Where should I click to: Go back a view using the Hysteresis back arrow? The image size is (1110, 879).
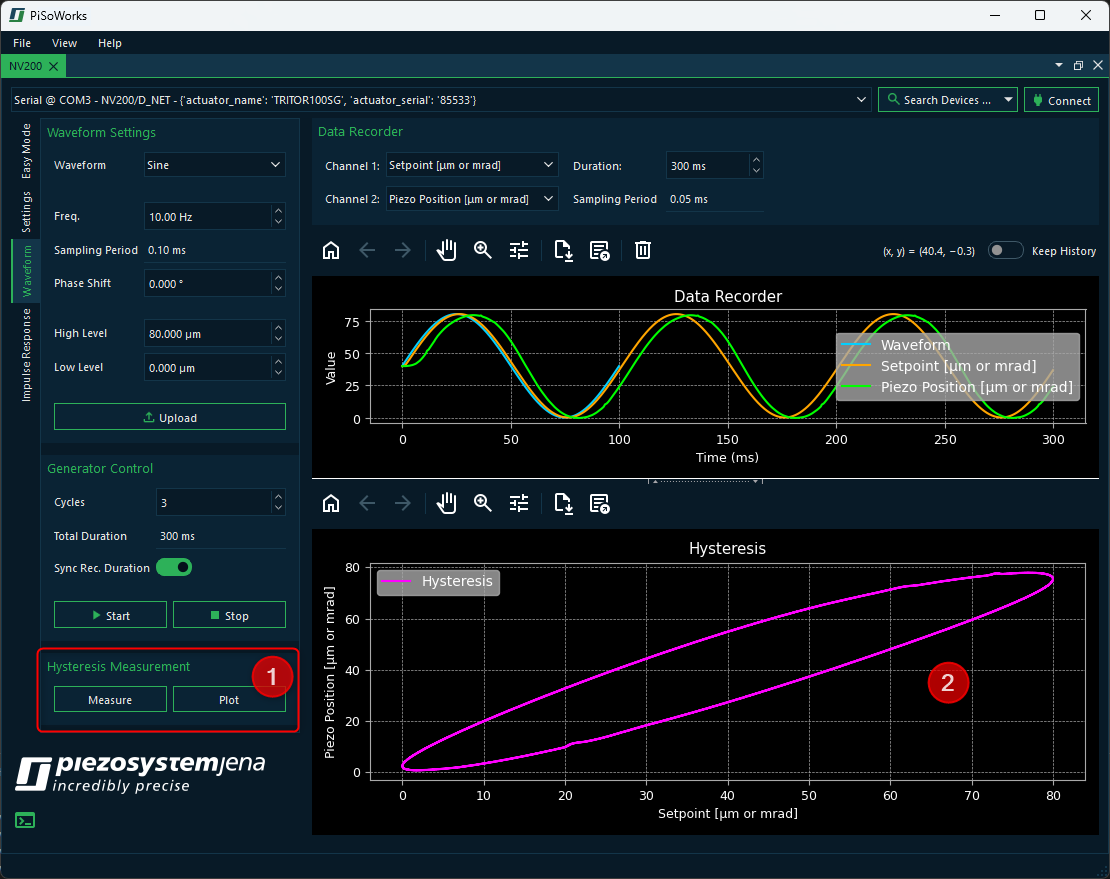pyautogui.click(x=367, y=503)
